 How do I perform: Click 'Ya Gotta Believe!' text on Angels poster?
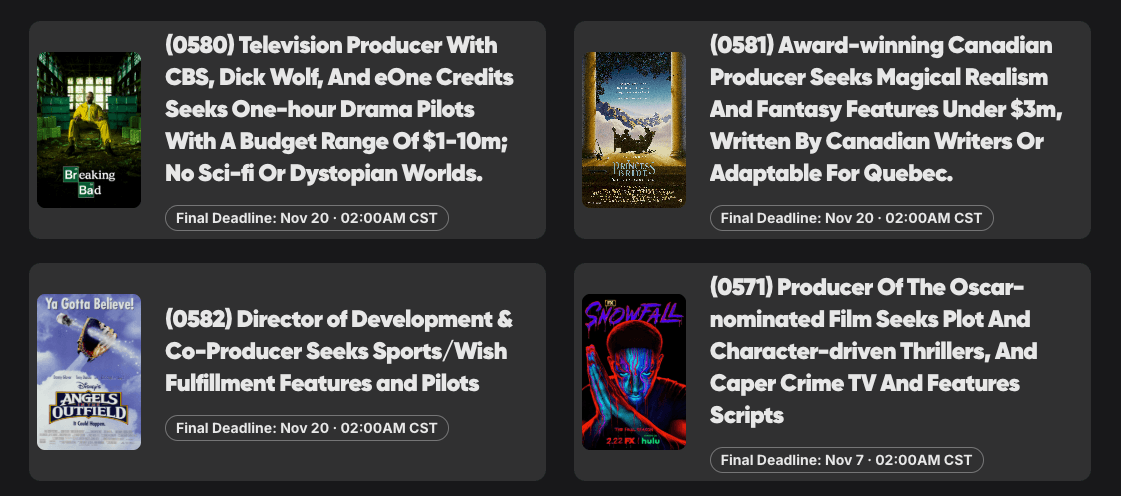(x=88, y=302)
